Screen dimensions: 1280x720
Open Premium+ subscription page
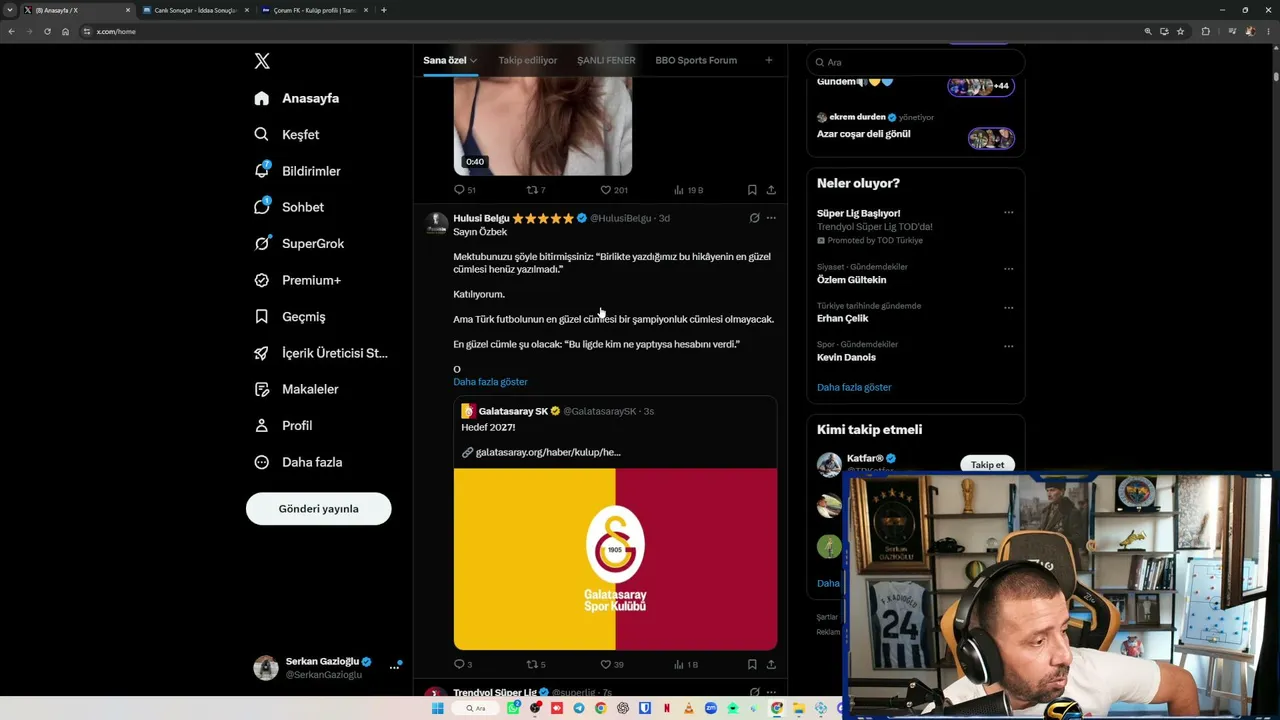coord(297,280)
